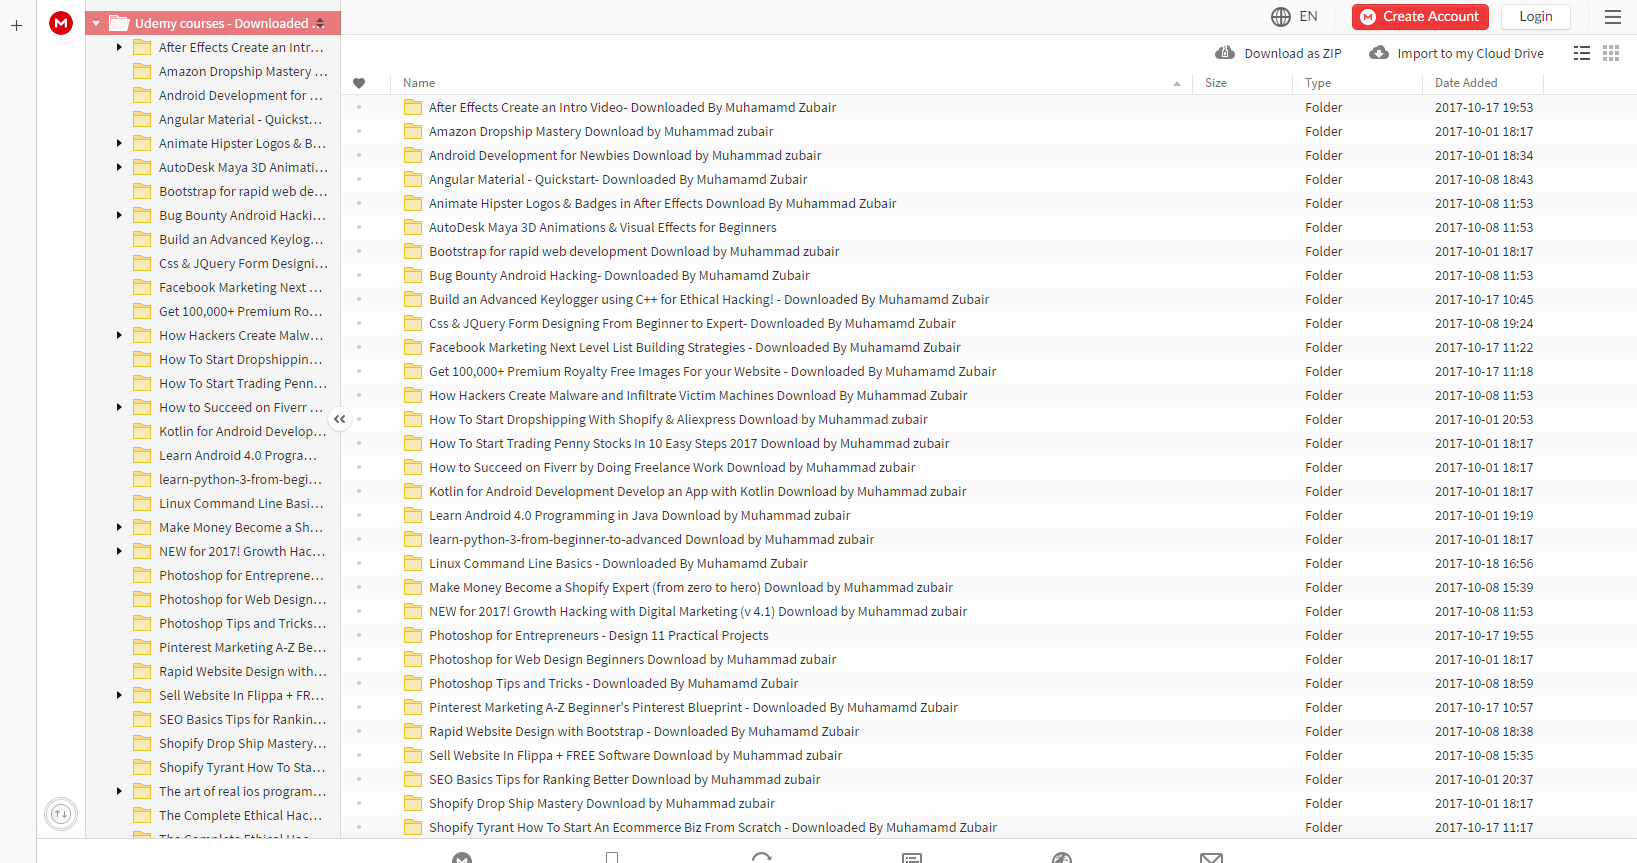Click folder icon of Photoshop Tips and Tricks row
This screenshot has height=863, width=1637.
click(413, 683)
